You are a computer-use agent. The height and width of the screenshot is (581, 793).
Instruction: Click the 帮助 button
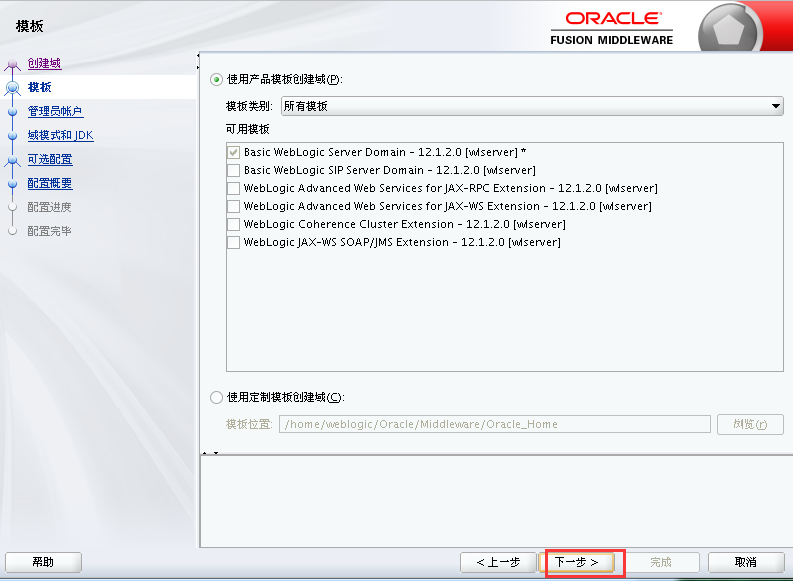[x=43, y=562]
